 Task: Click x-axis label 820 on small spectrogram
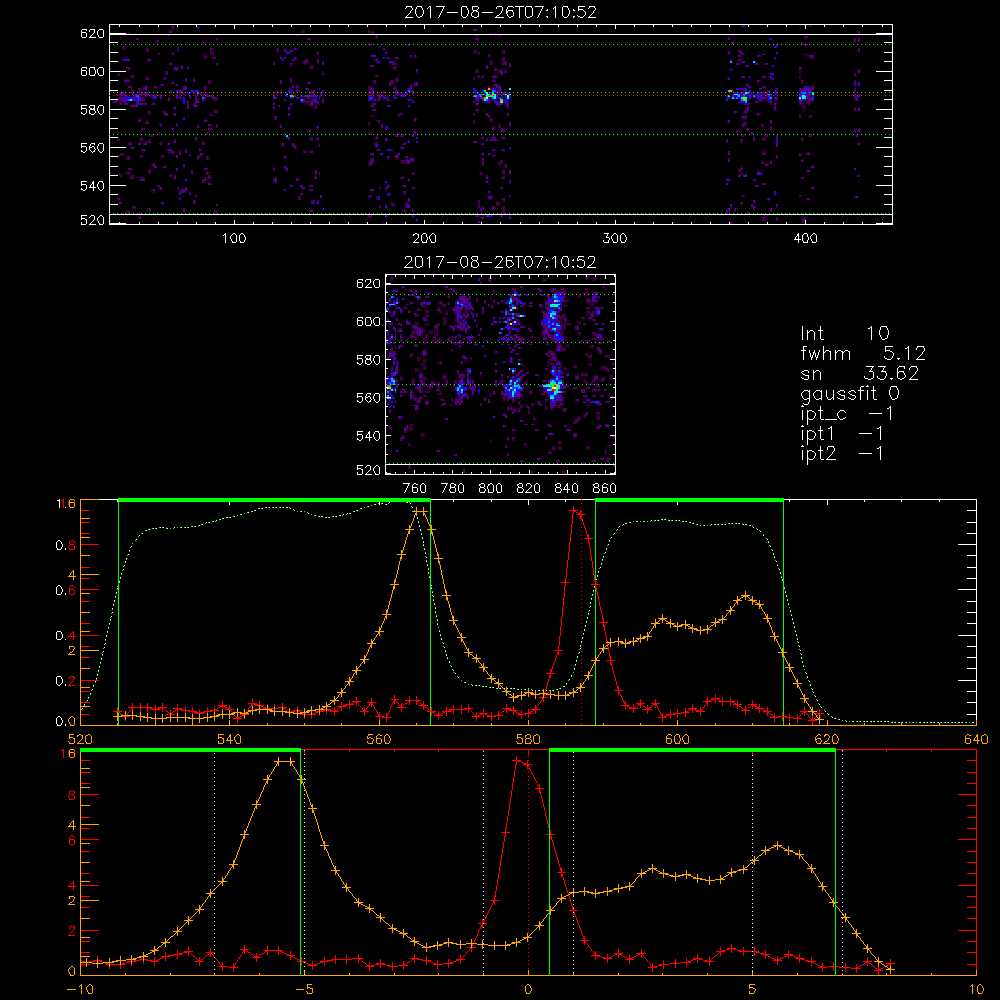529,489
